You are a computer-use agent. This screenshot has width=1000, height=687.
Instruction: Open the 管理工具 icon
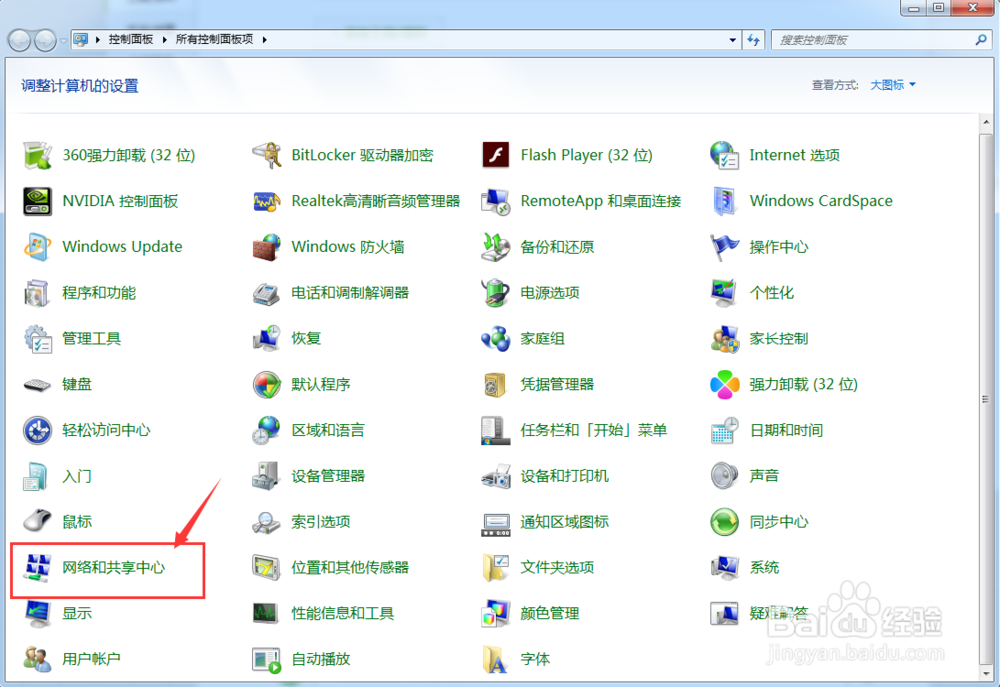pyautogui.click(x=37, y=339)
